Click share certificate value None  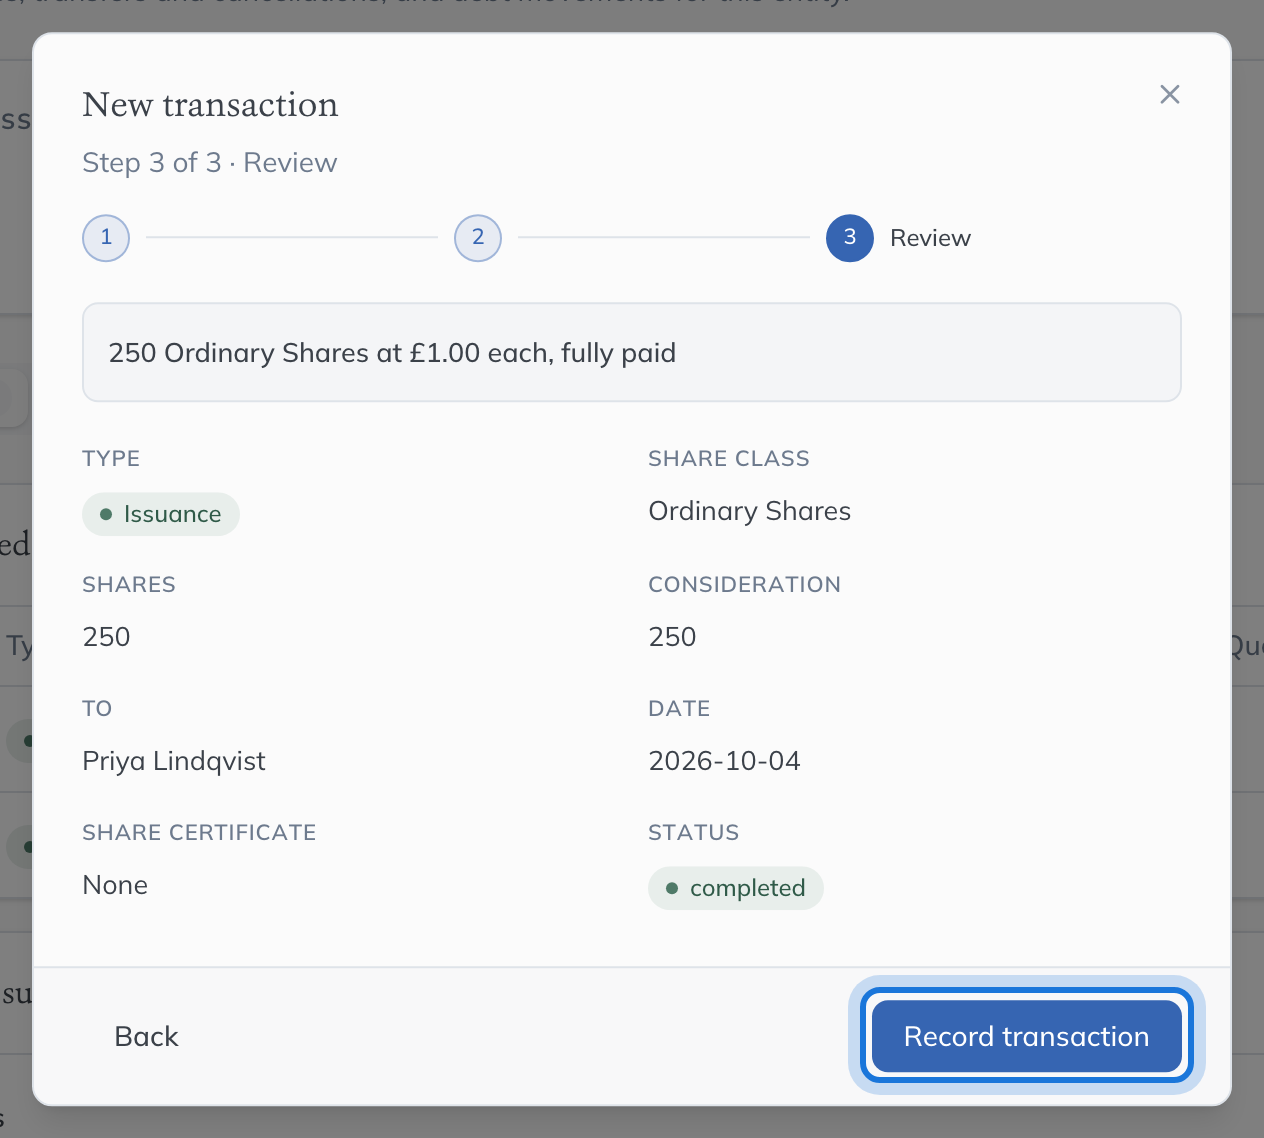click(115, 885)
